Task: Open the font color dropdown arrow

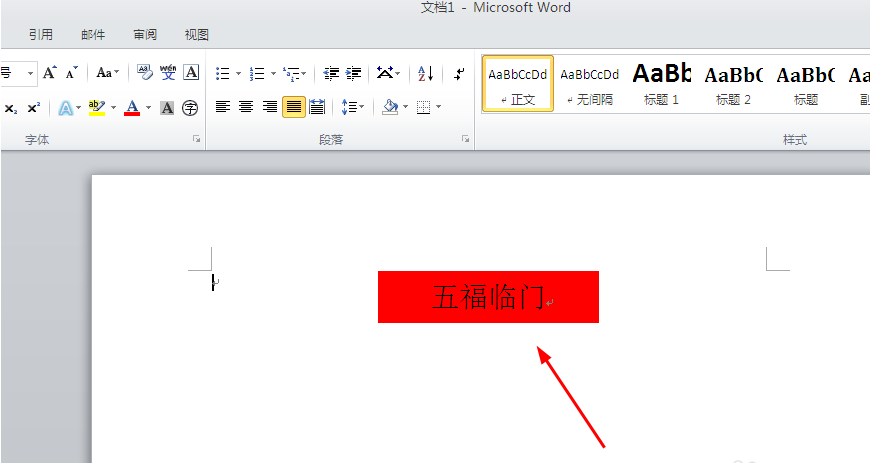Action: tap(148, 108)
